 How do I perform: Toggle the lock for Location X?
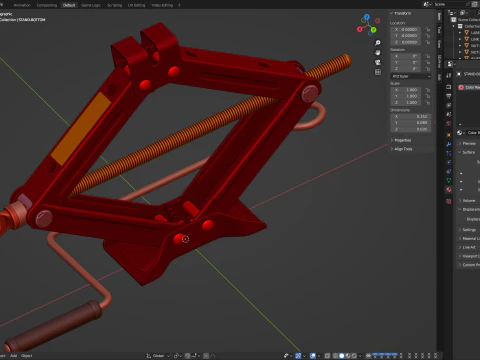click(428, 30)
